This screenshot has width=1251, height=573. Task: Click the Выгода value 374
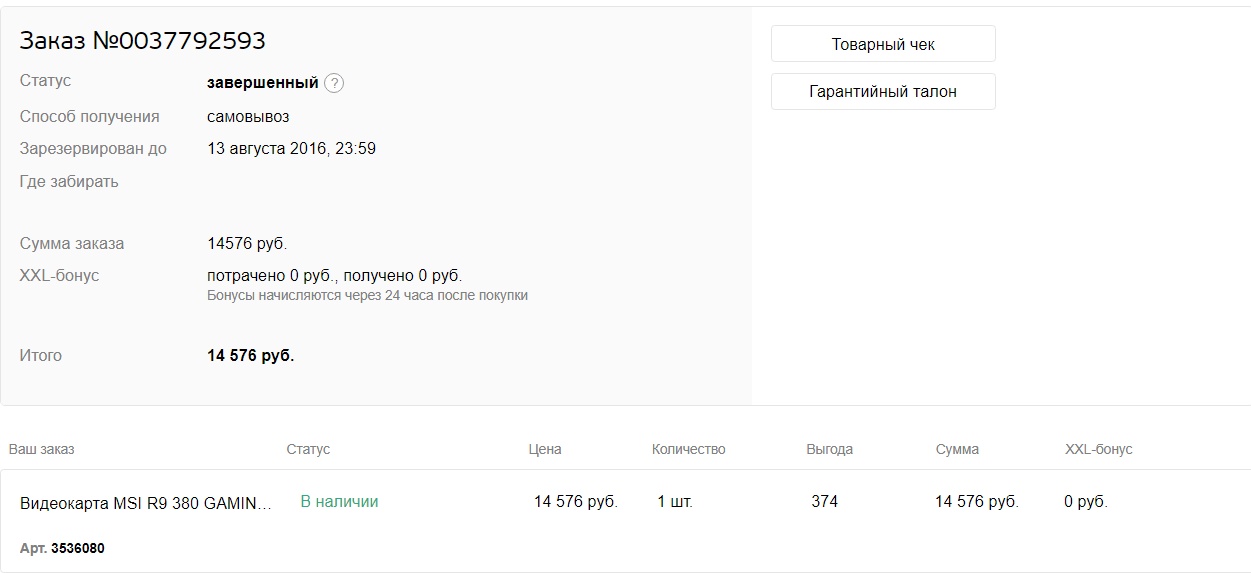824,501
